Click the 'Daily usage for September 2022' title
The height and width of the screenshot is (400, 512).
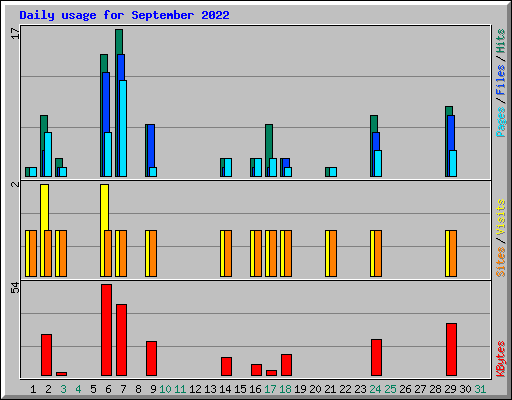coord(124,15)
